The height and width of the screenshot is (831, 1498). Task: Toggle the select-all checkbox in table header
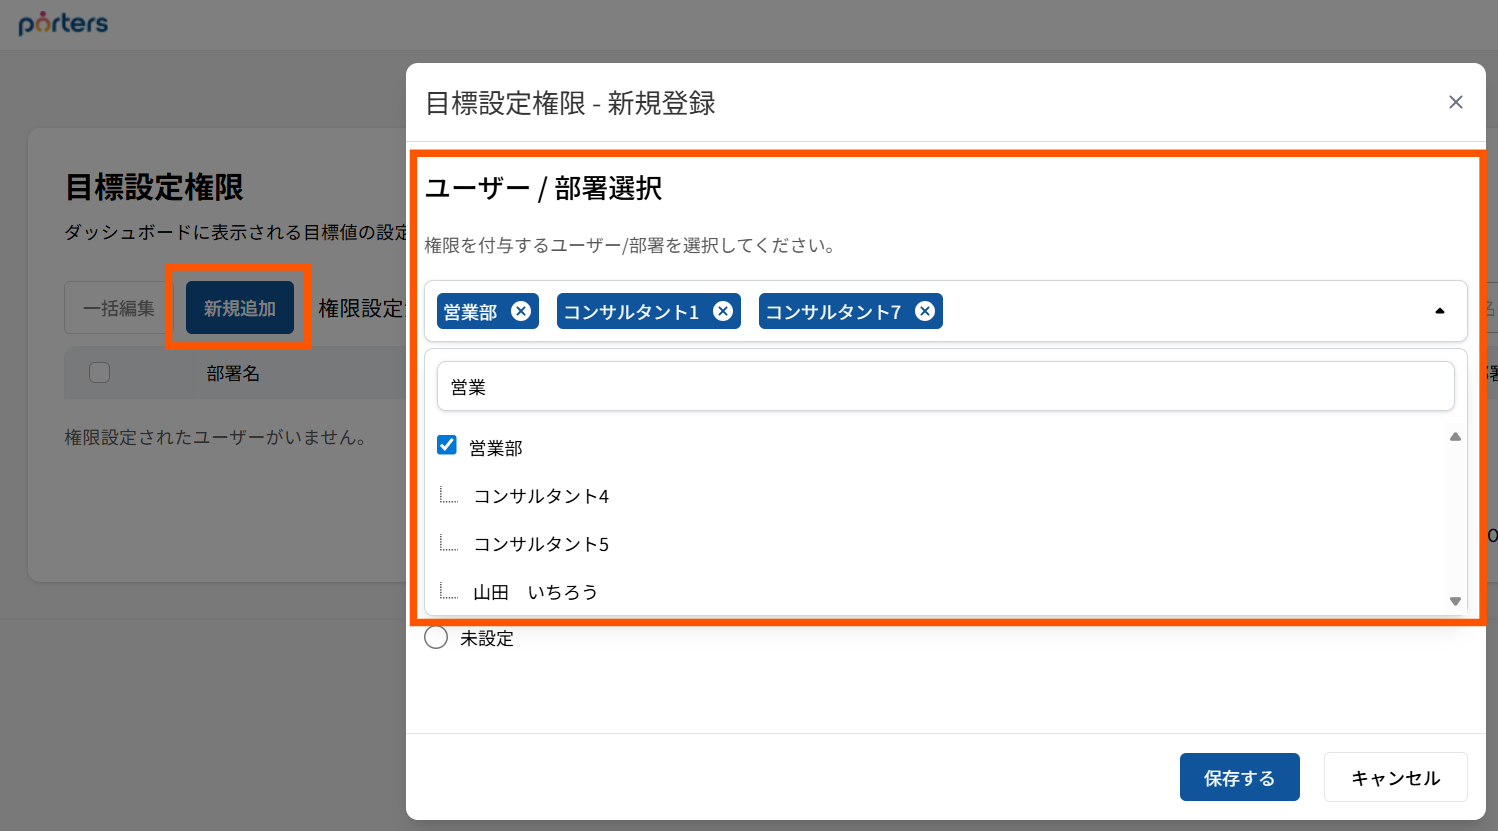[x=99, y=373]
